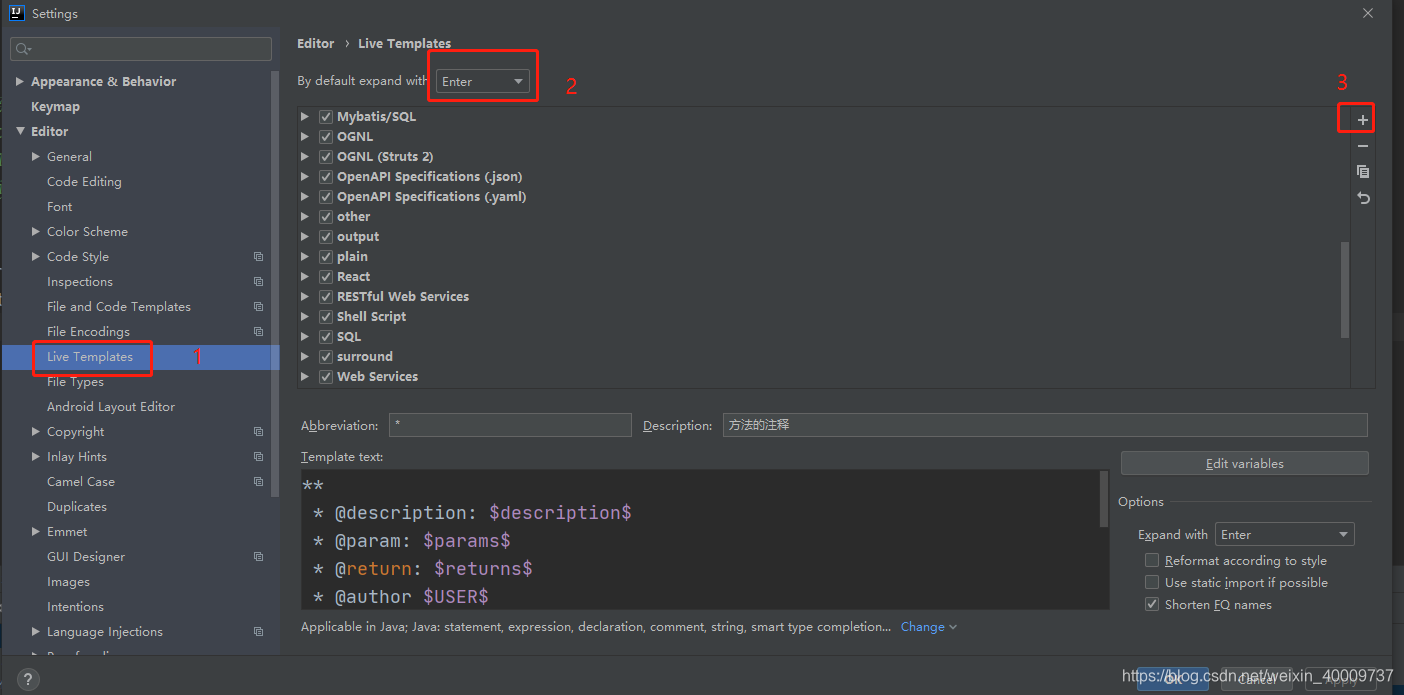Click the project-level icon beside Copyright
The image size is (1404, 695).
click(x=258, y=432)
